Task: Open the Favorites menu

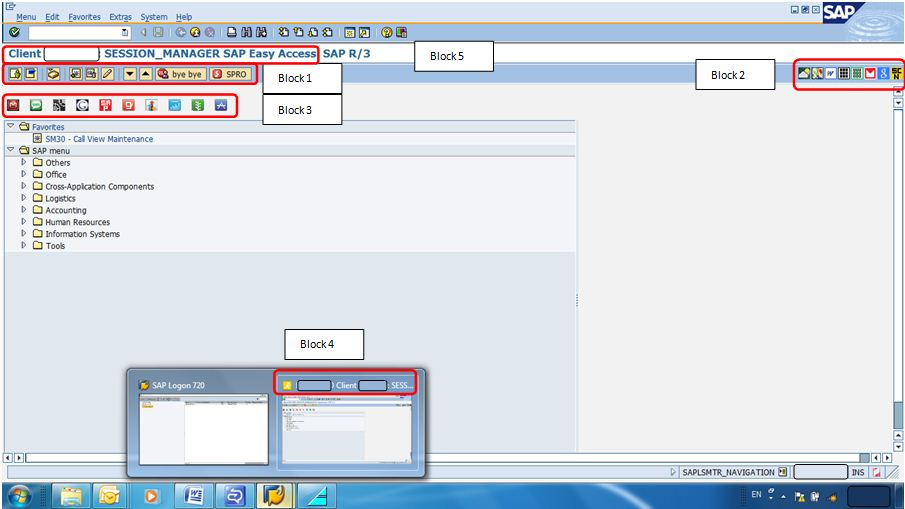Action: click(84, 17)
